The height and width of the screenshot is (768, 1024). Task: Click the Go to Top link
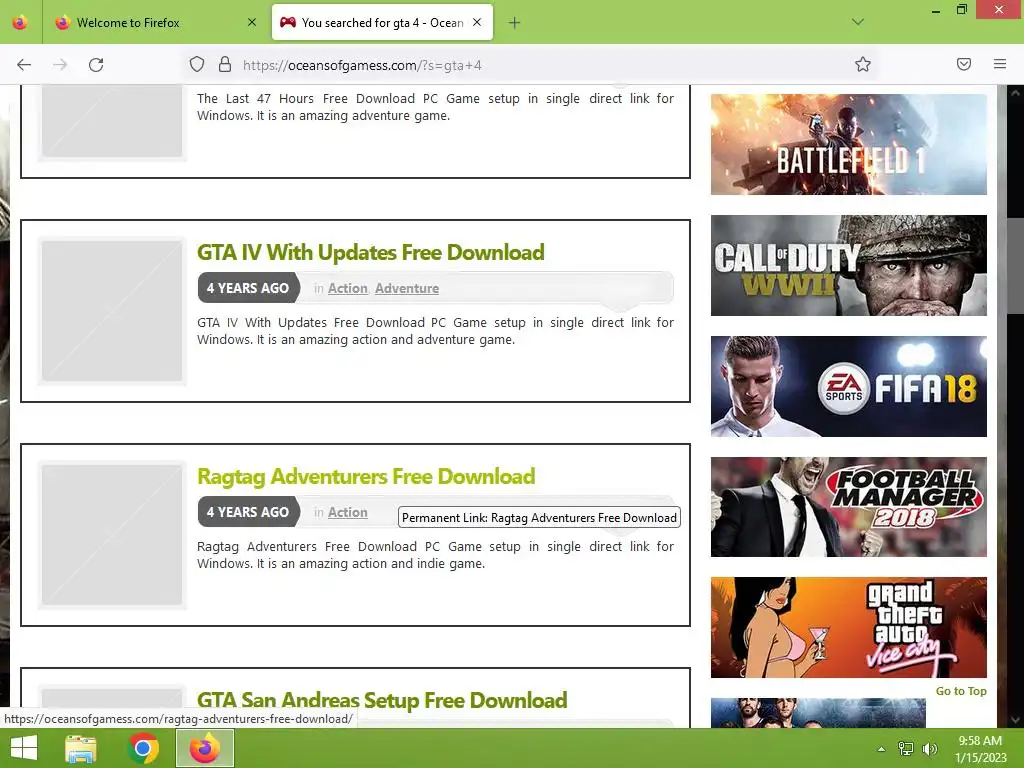click(x=961, y=691)
